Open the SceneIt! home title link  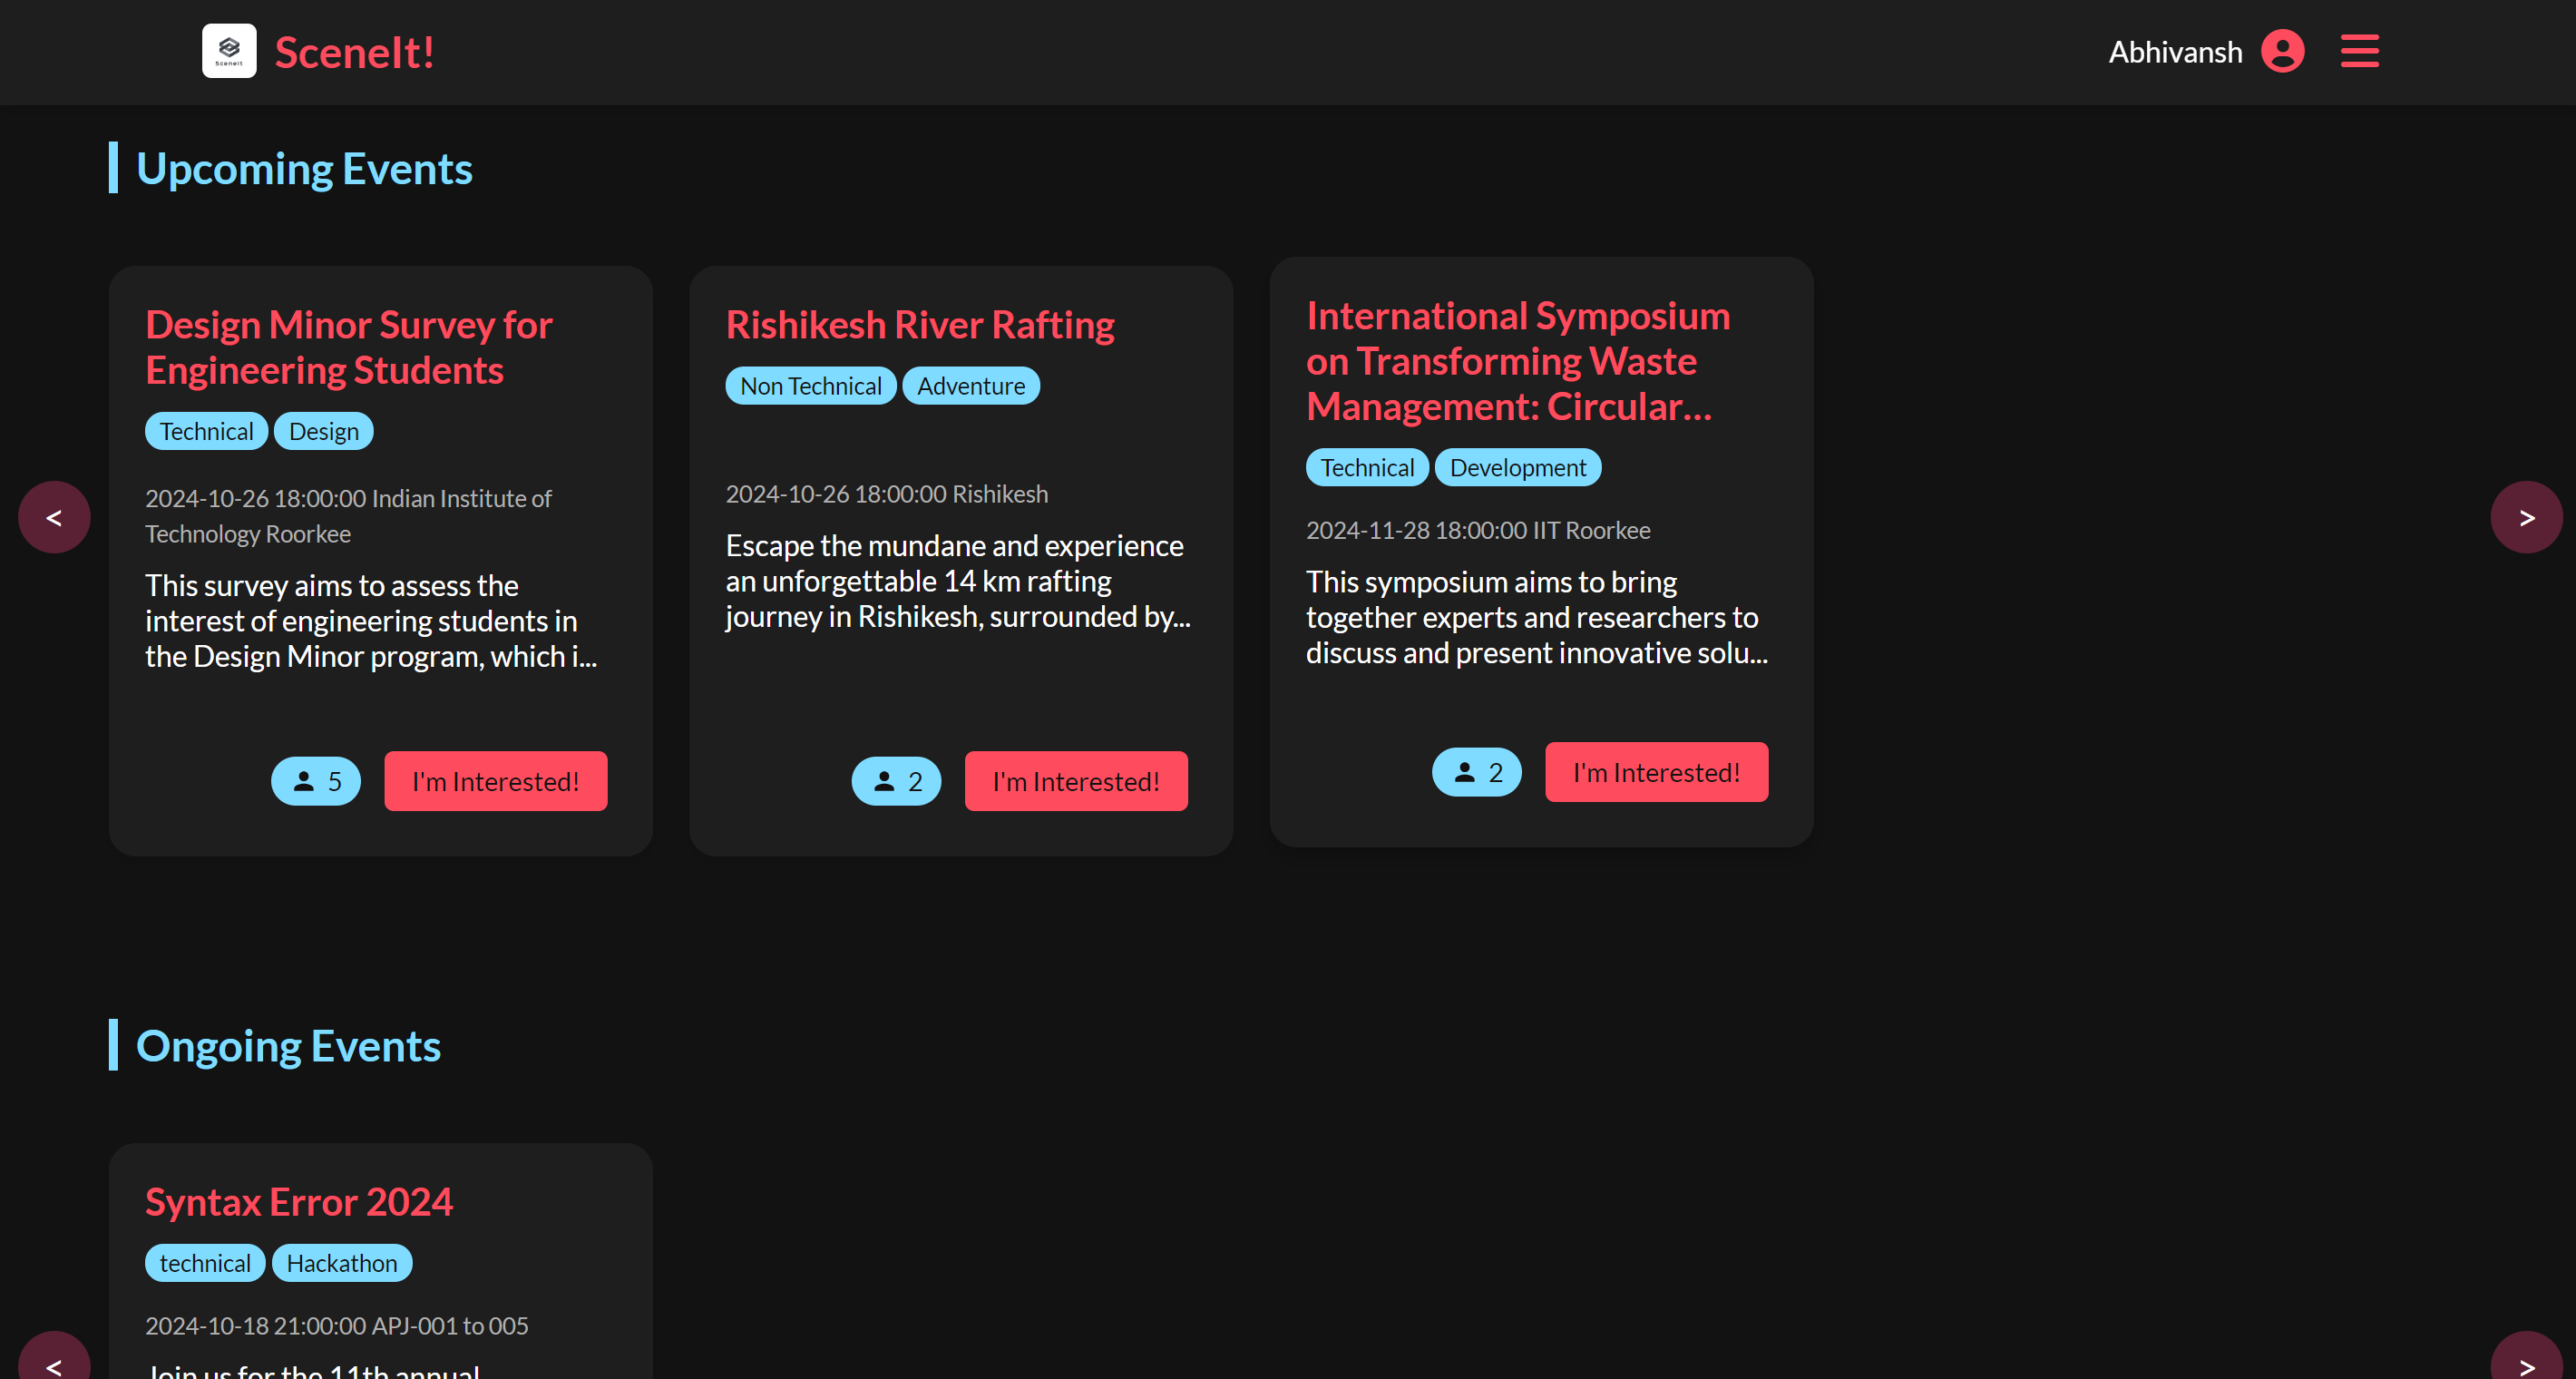354,52
